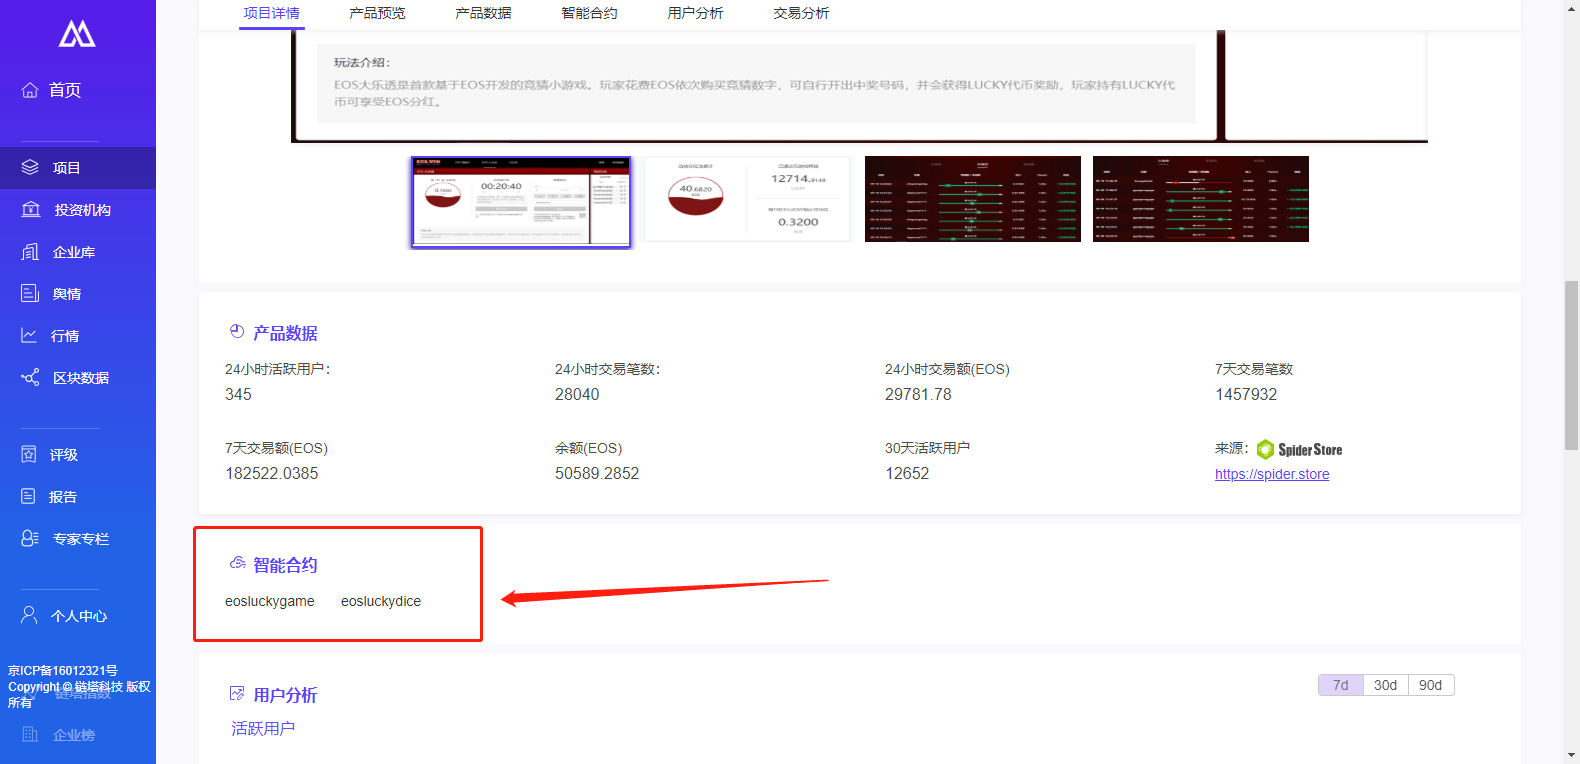Click the 行情 chart icon

pyautogui.click(x=29, y=335)
